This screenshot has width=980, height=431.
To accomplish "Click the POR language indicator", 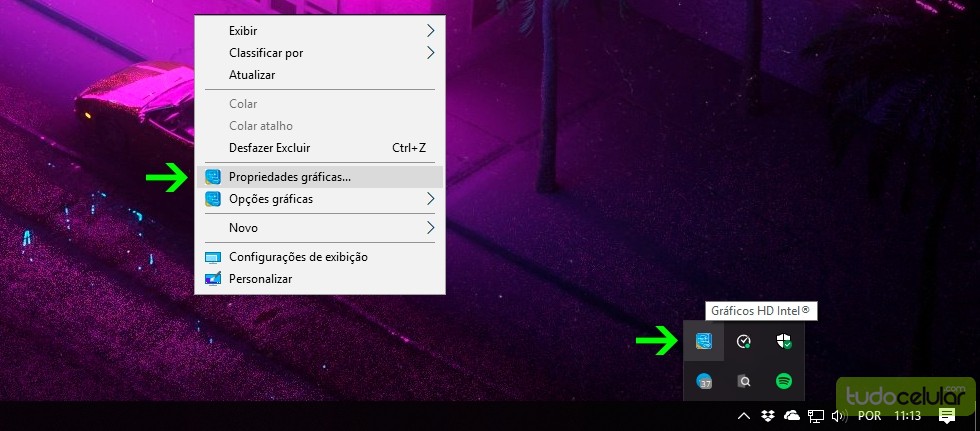I will pyautogui.click(x=869, y=416).
